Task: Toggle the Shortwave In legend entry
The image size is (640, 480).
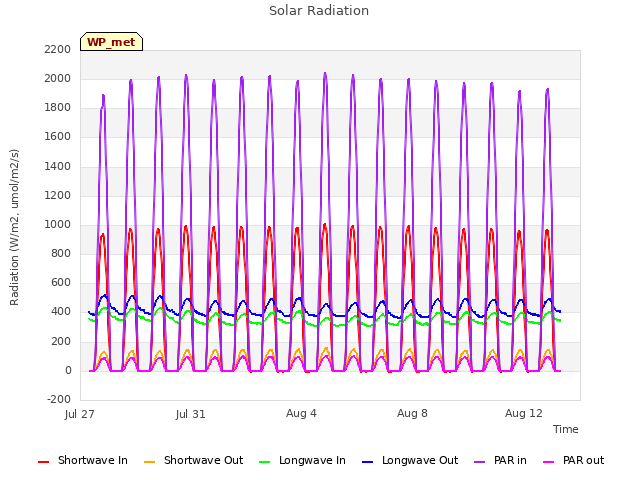Action: point(83,460)
